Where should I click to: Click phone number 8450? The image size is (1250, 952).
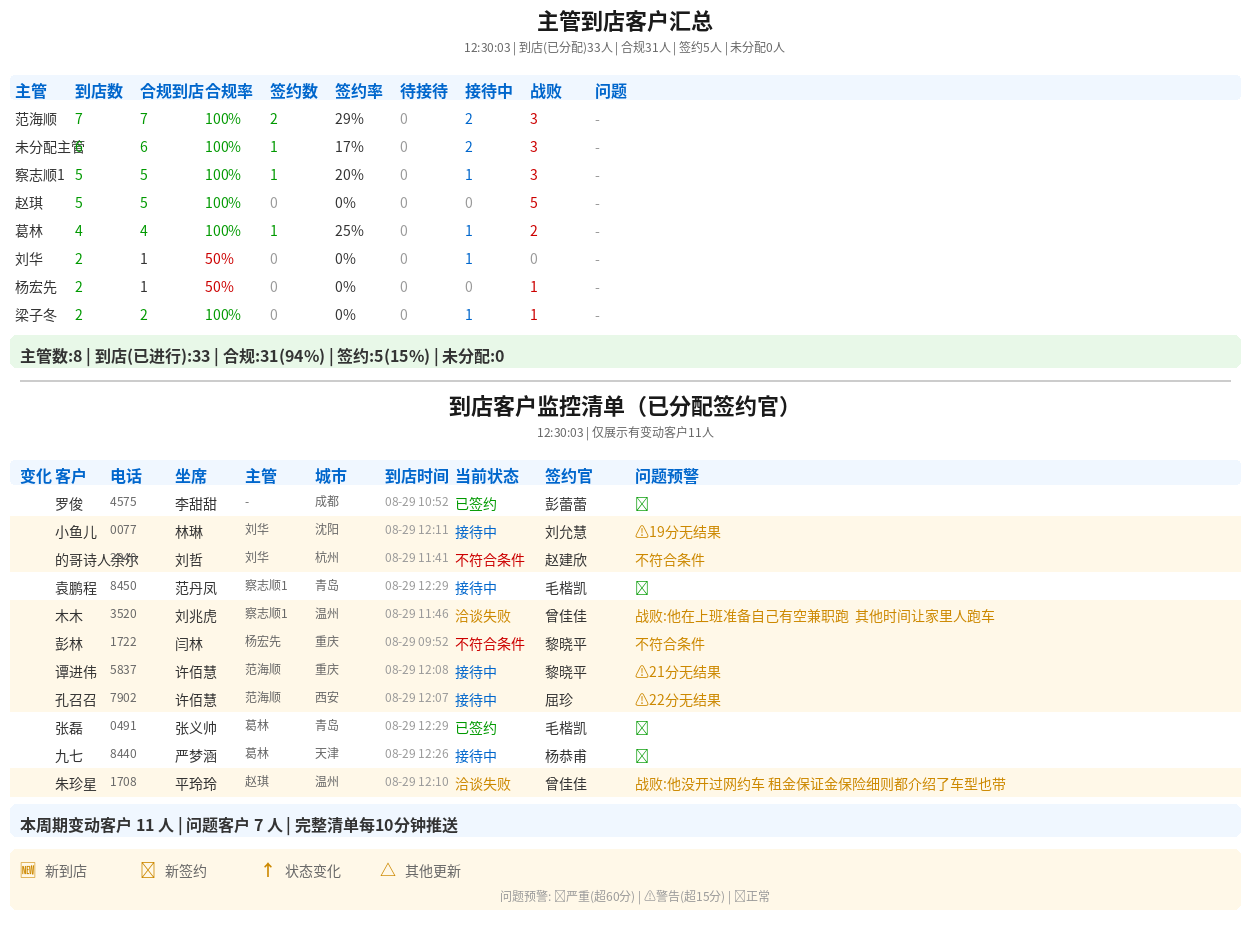[x=123, y=586]
